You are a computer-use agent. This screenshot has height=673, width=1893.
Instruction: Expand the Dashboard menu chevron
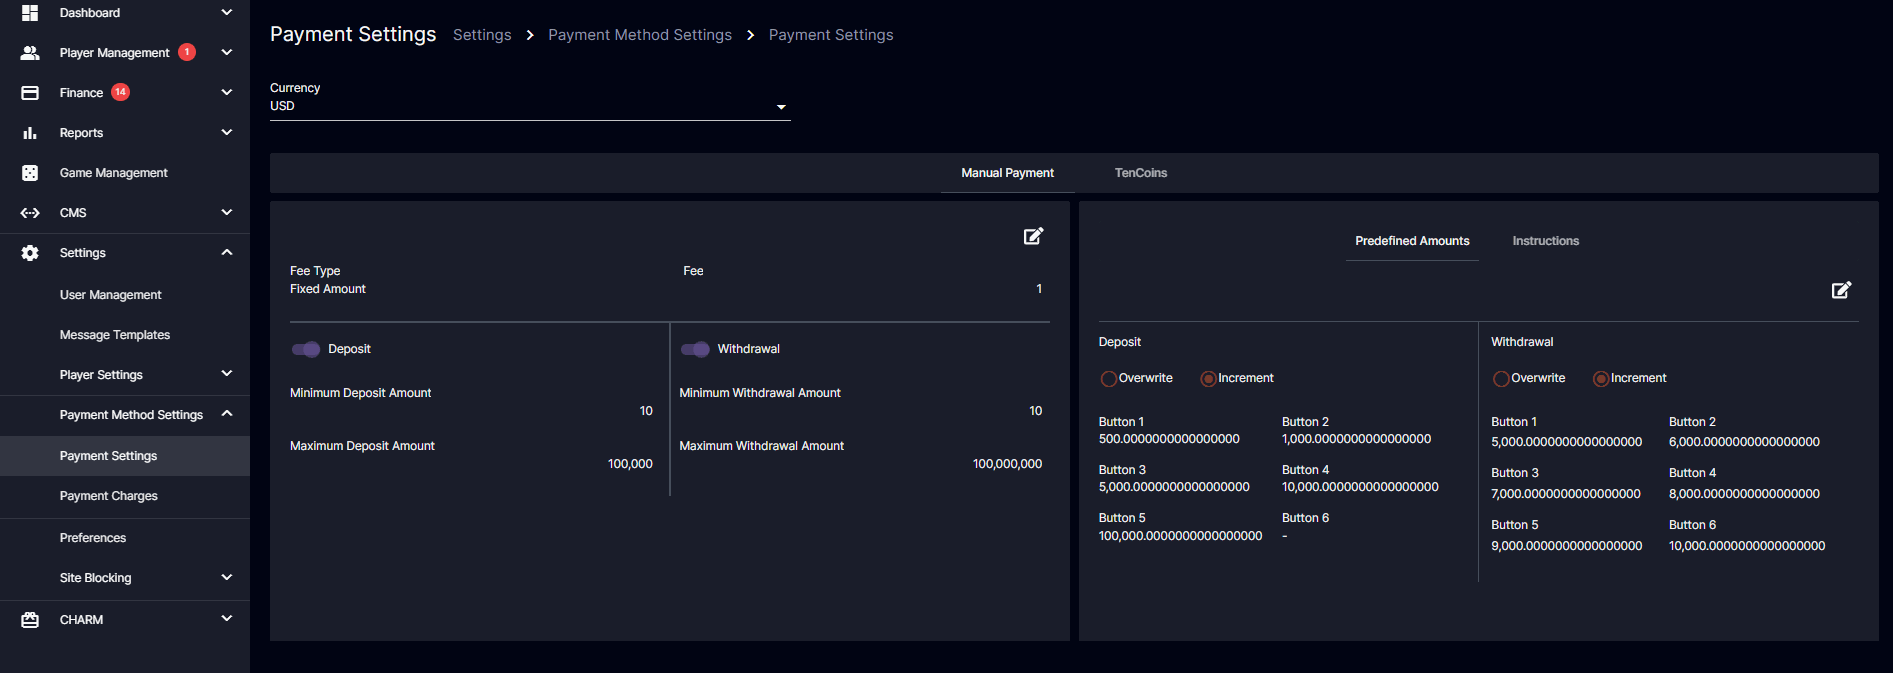[x=227, y=13]
